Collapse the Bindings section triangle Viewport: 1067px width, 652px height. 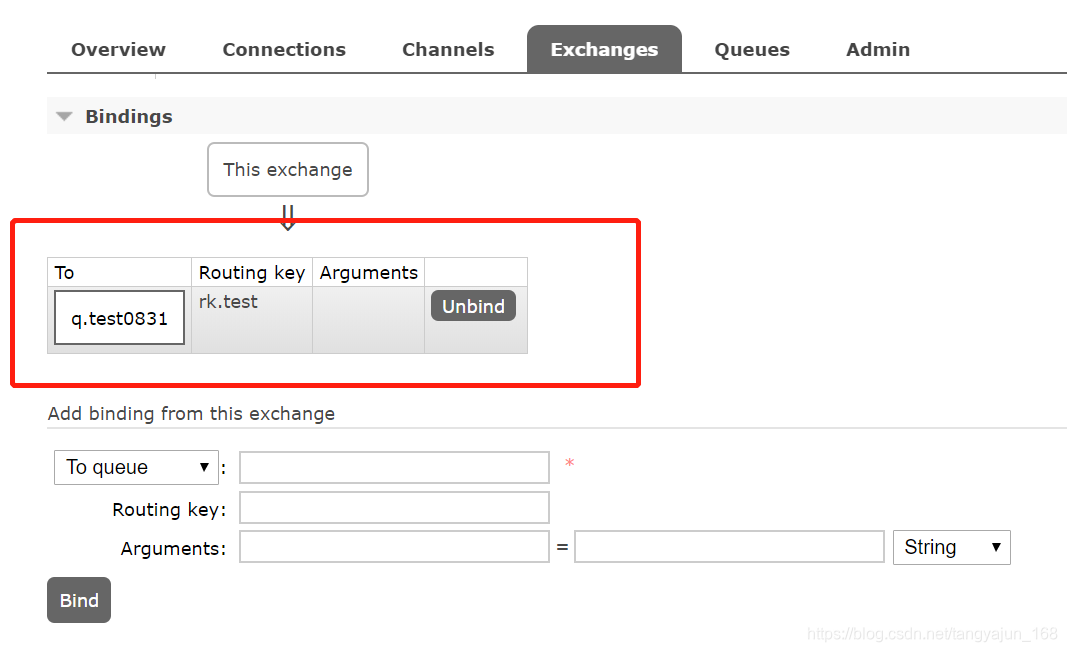[64, 116]
